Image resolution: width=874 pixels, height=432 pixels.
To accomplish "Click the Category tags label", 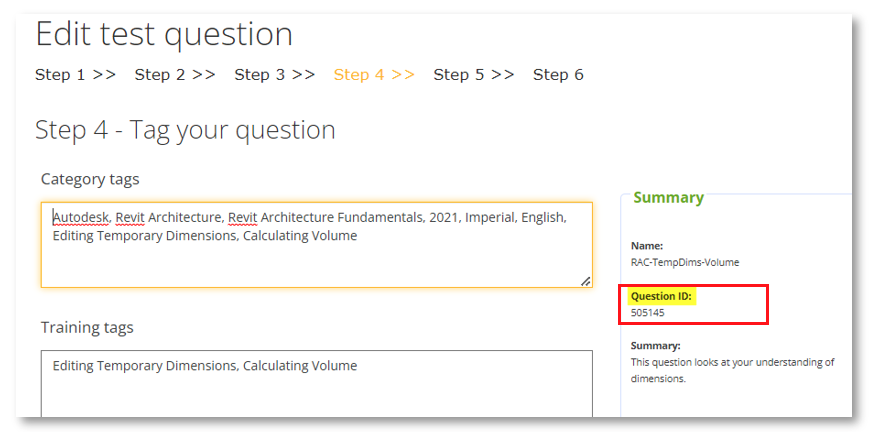I will tap(90, 179).
